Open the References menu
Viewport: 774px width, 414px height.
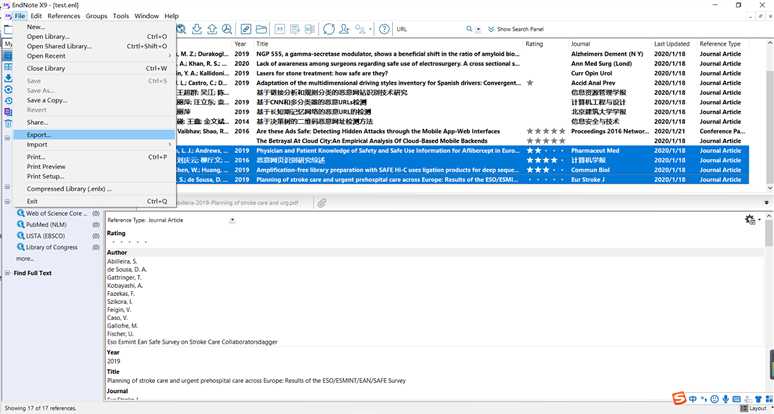(x=64, y=16)
